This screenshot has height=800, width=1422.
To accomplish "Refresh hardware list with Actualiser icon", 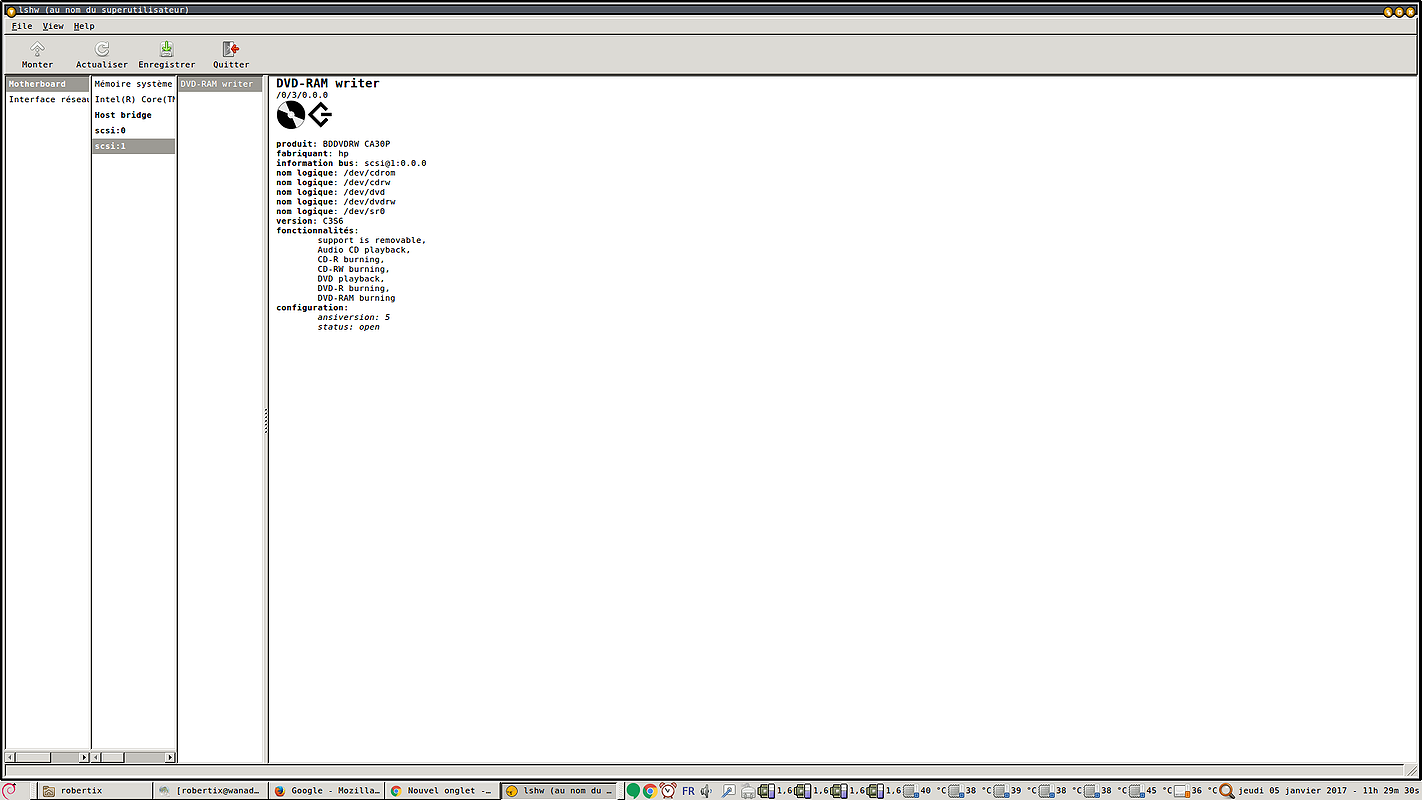I will (102, 48).
